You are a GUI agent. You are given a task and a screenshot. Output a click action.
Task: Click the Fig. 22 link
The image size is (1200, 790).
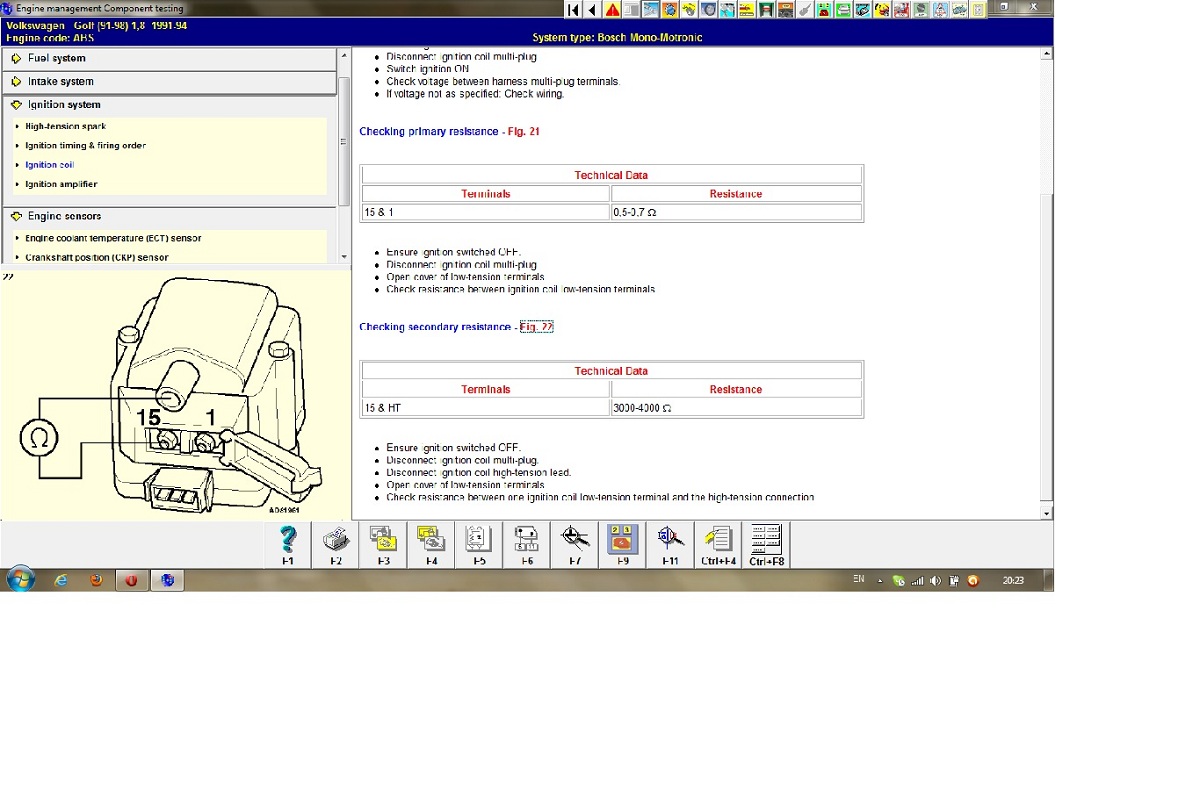536,327
